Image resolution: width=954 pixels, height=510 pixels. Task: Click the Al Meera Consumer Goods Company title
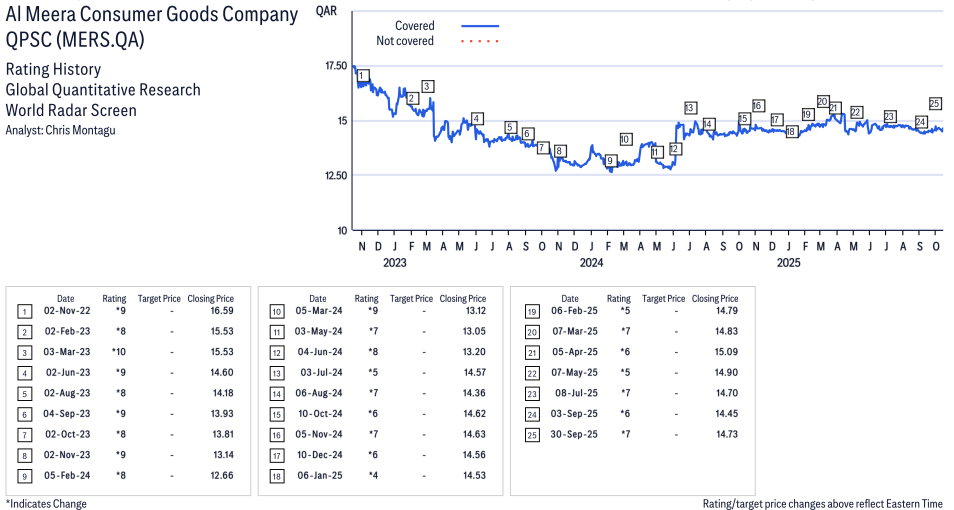tap(151, 14)
